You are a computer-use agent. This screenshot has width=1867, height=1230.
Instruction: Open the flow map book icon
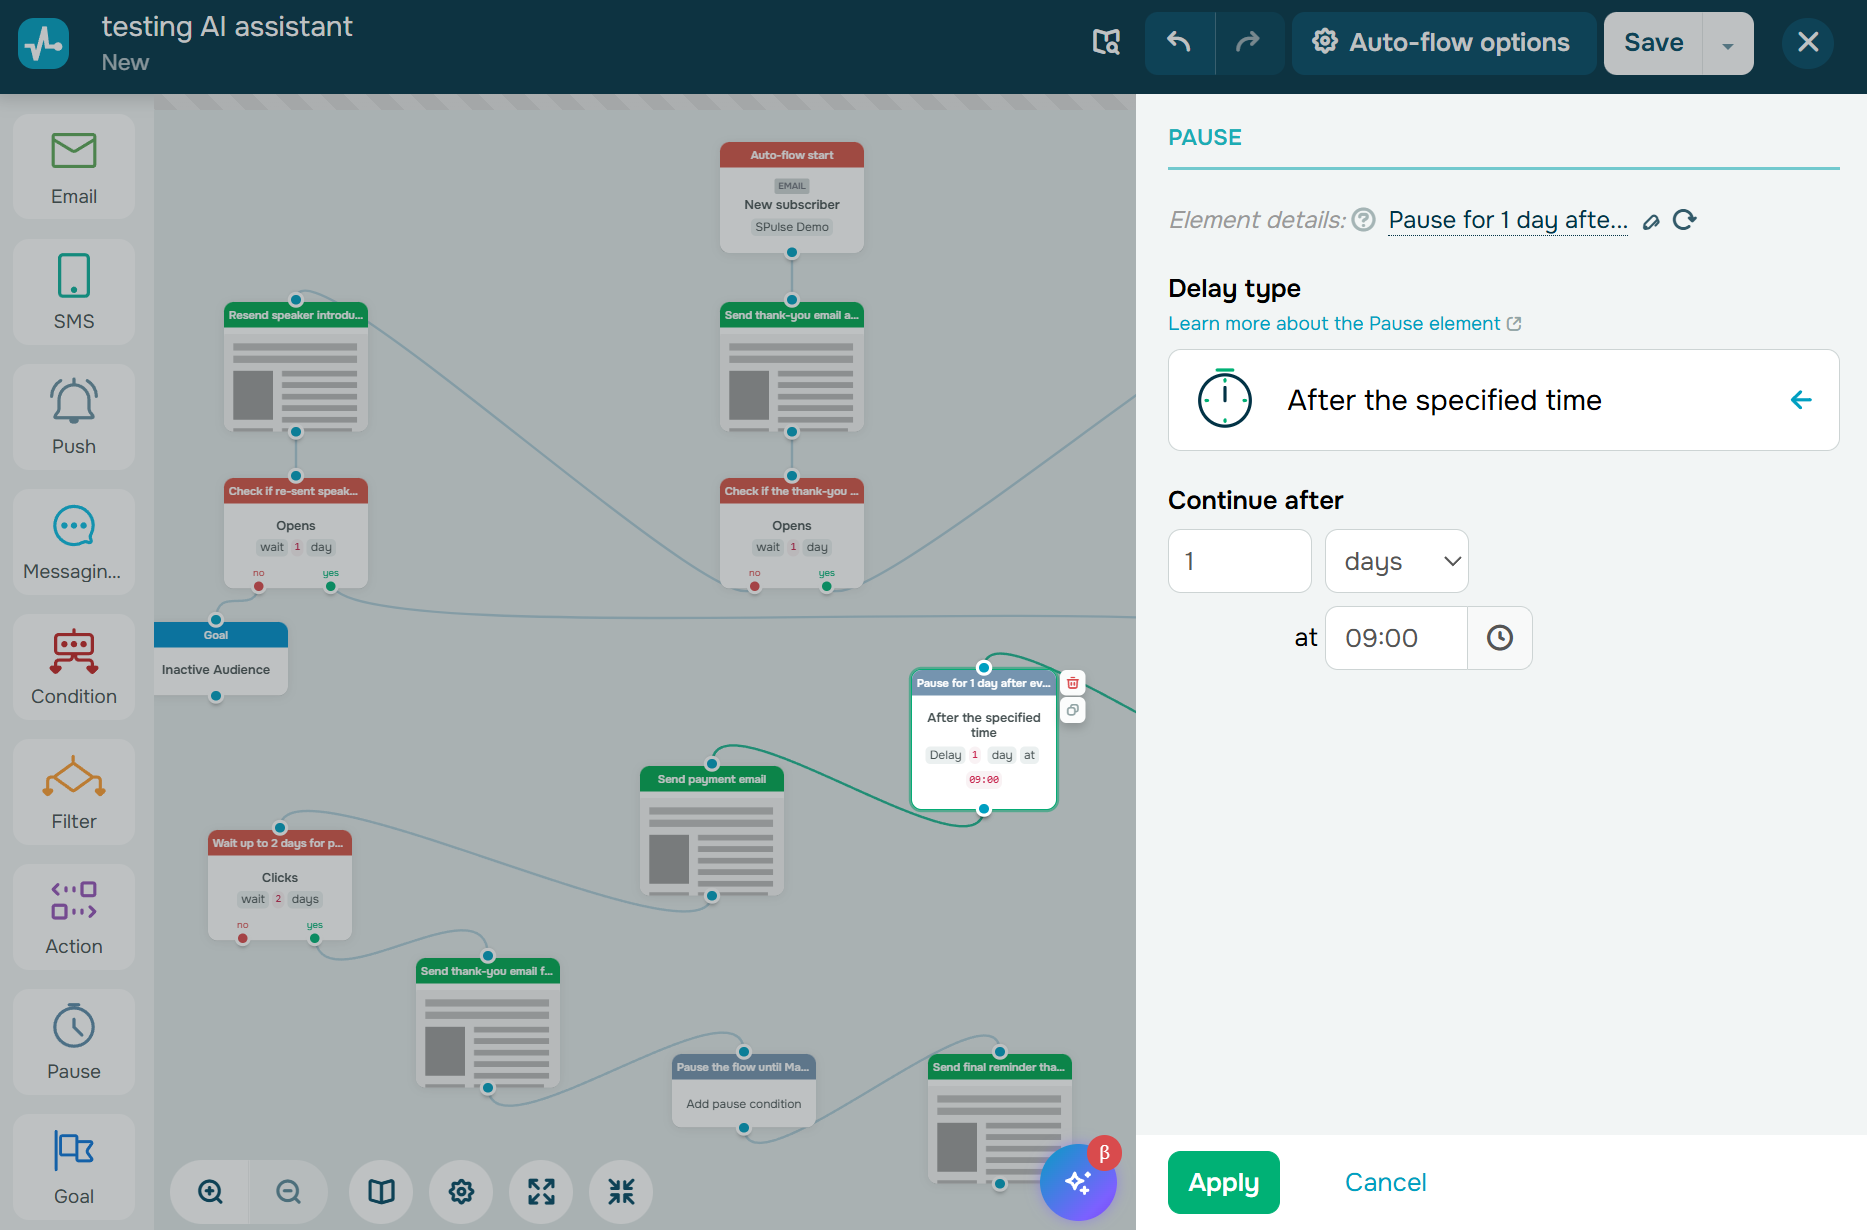(381, 1192)
